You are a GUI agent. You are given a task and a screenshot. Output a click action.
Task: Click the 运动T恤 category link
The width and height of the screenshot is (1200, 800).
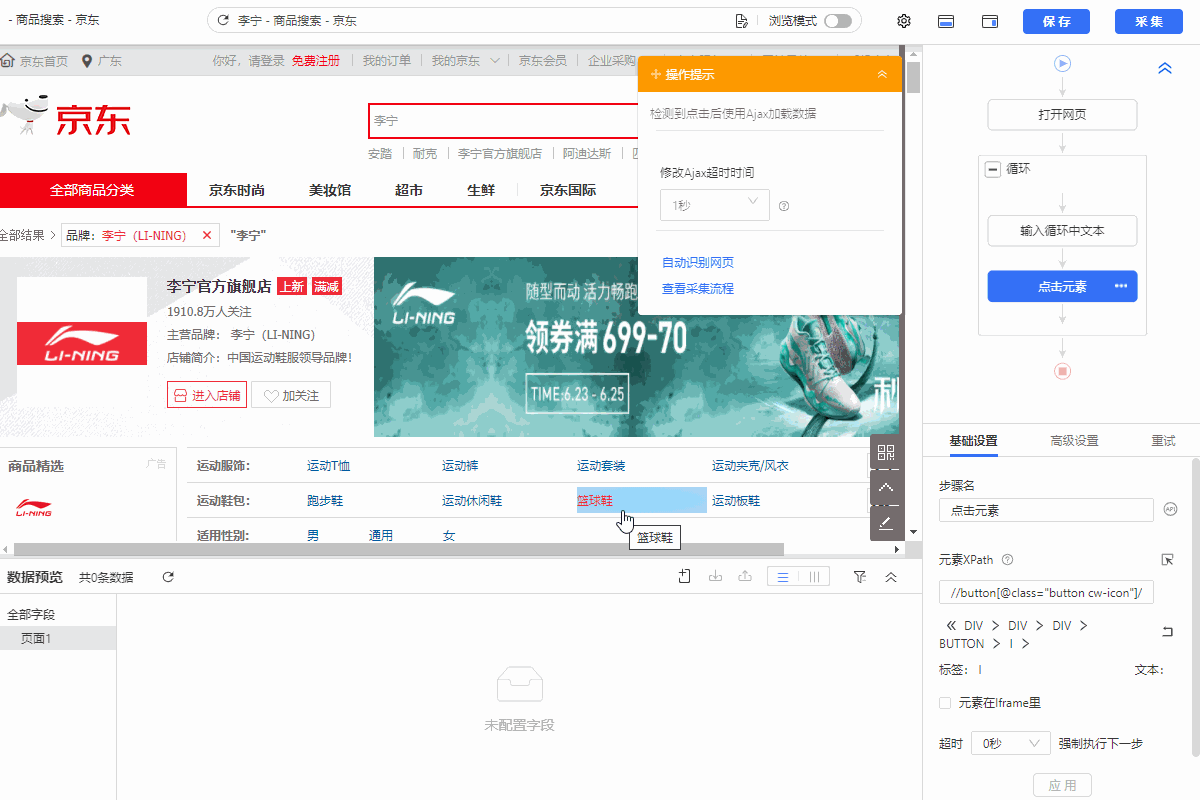[x=328, y=466]
